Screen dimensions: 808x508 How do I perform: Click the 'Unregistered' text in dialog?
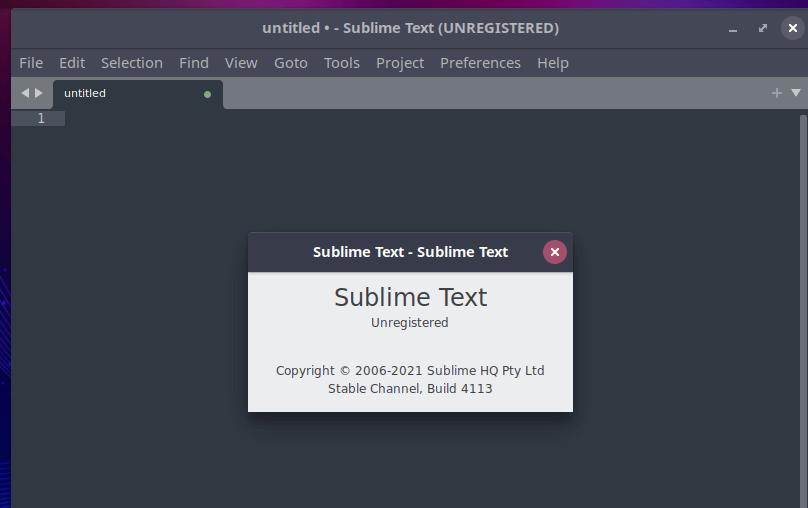(410, 323)
